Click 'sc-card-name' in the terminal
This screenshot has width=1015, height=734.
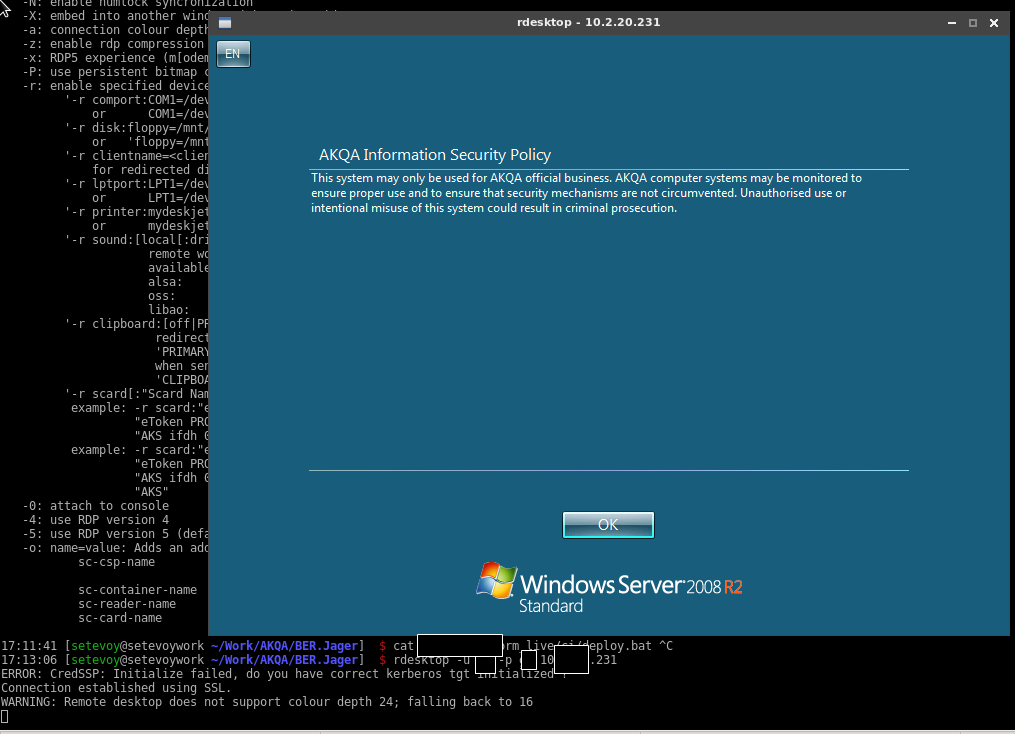120,618
